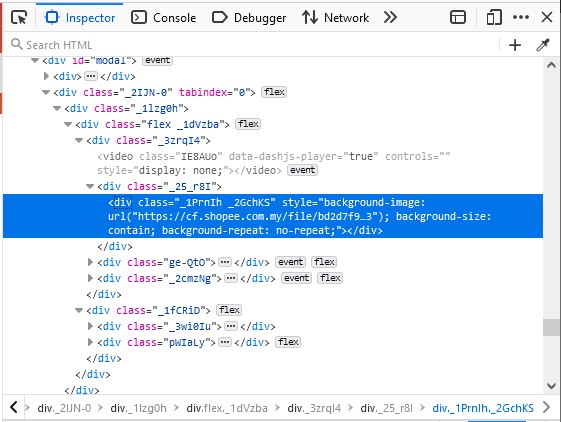Viewport: 561px width, 422px height.
Task: Collapse the _3zrqI4 div node
Action: coord(79,141)
